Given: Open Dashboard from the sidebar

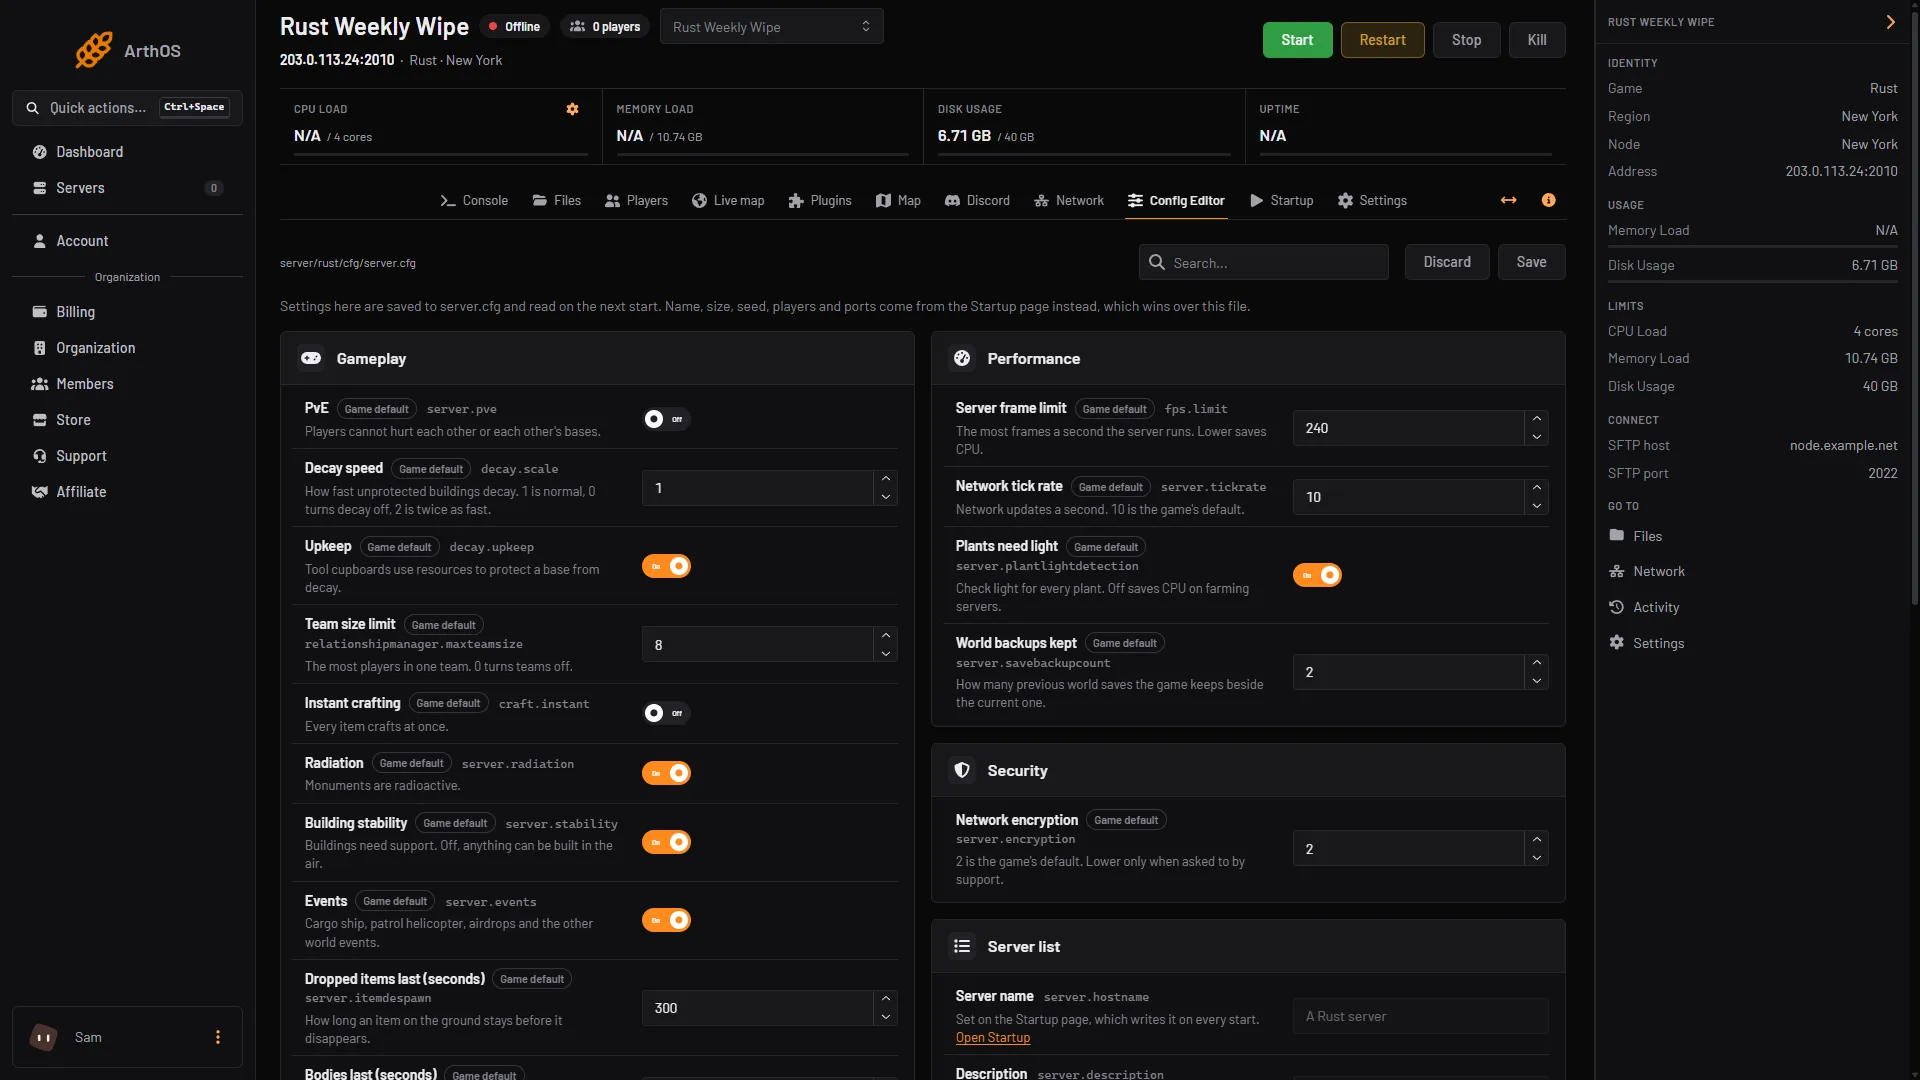Looking at the screenshot, I should [x=127, y=152].
